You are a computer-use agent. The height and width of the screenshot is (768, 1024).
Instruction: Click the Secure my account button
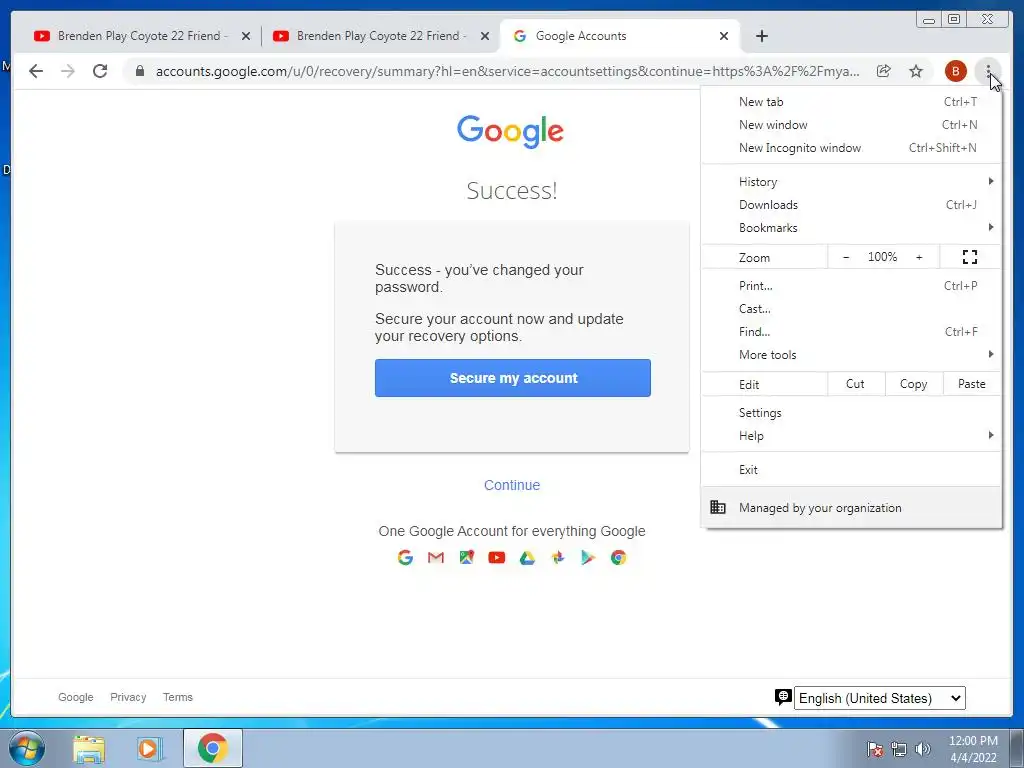[x=513, y=377]
